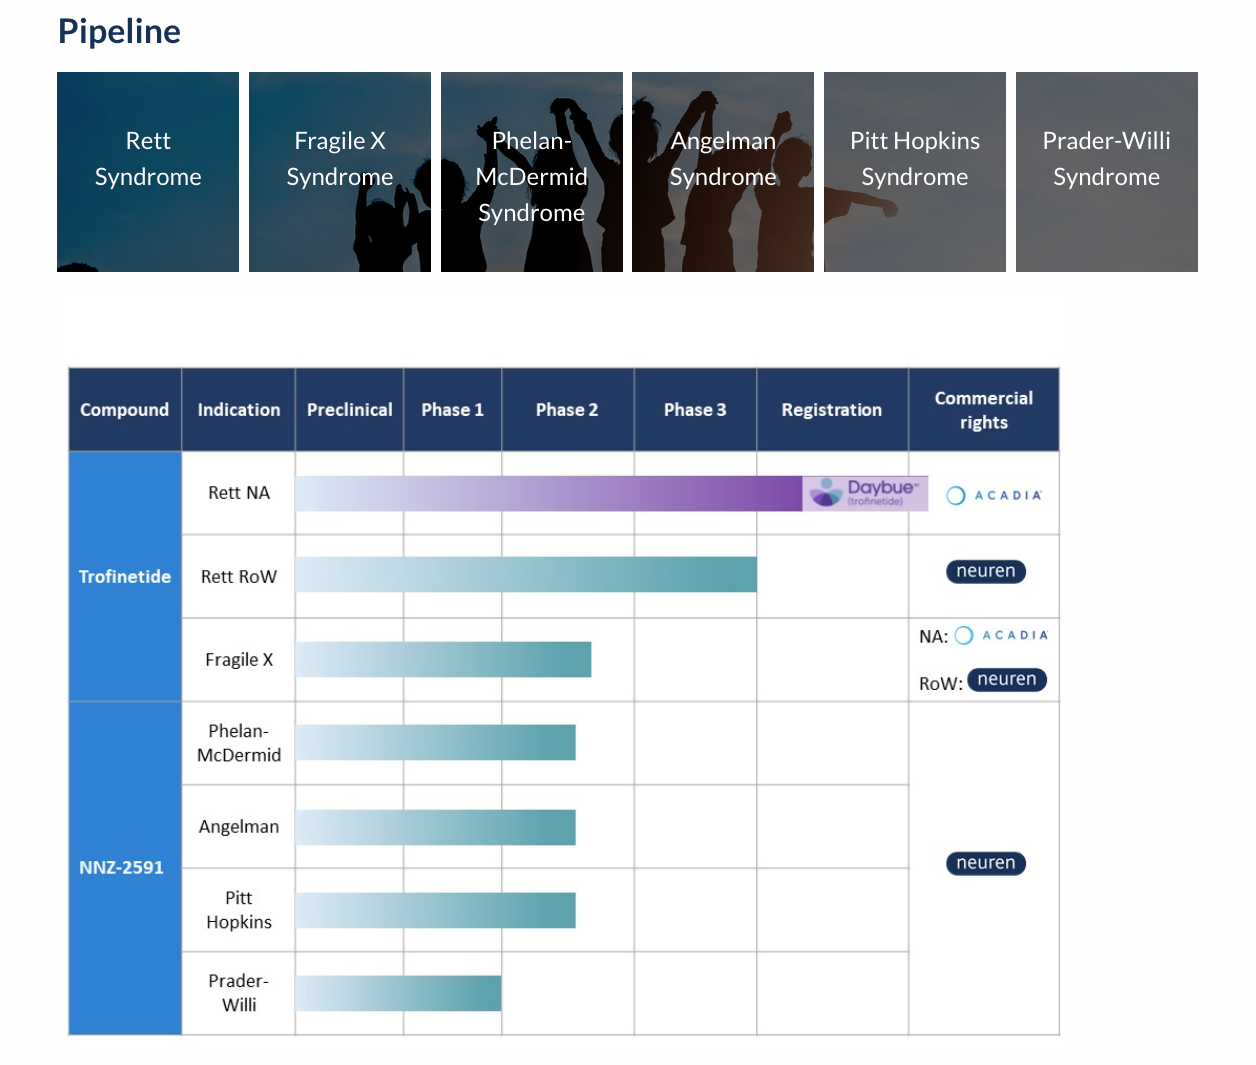Viewport: 1256px width, 1065px height.
Task: Click the Commercial rights column header
Action: tap(983, 410)
